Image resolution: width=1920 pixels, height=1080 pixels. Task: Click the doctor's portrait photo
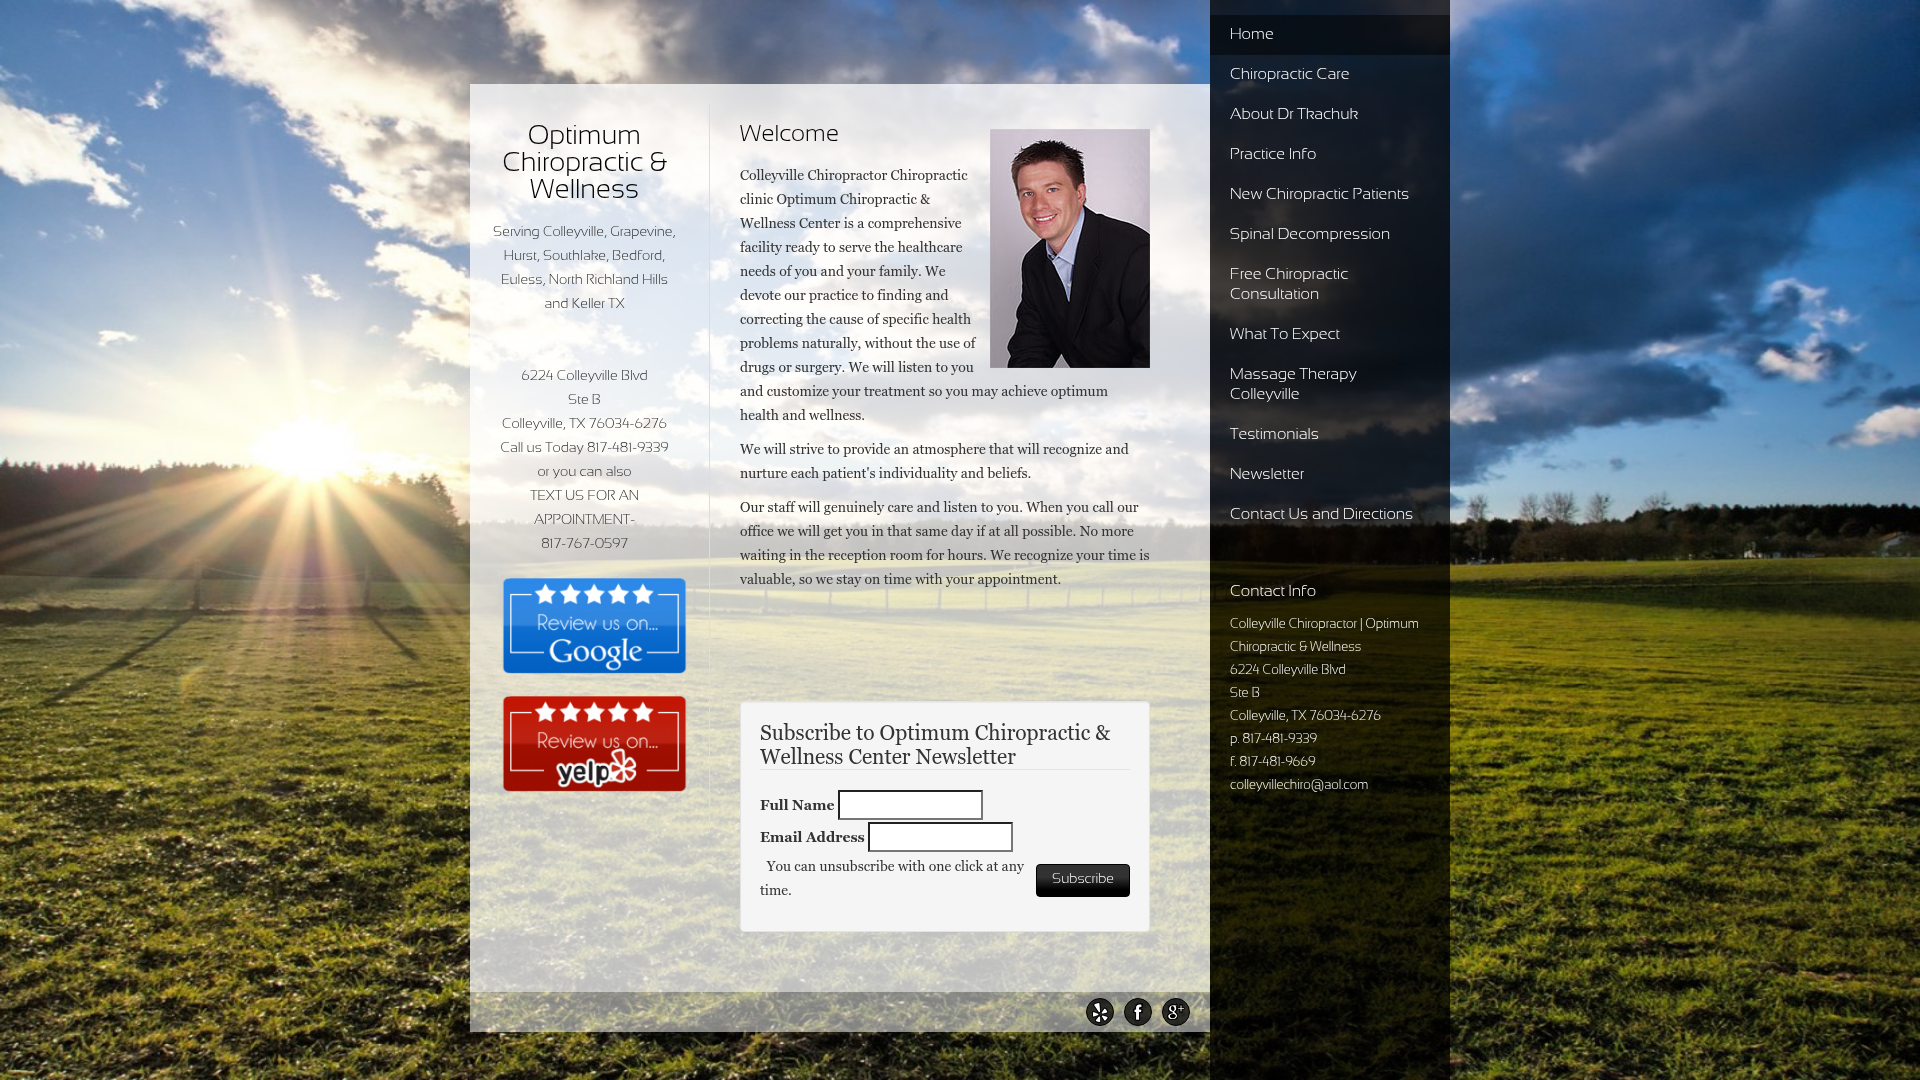pos(1069,248)
